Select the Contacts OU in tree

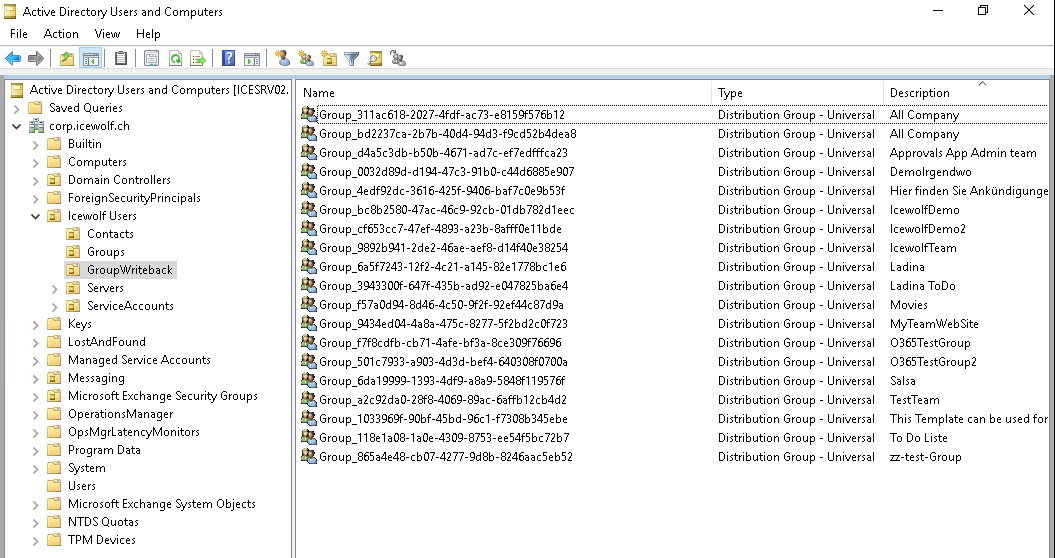point(110,234)
